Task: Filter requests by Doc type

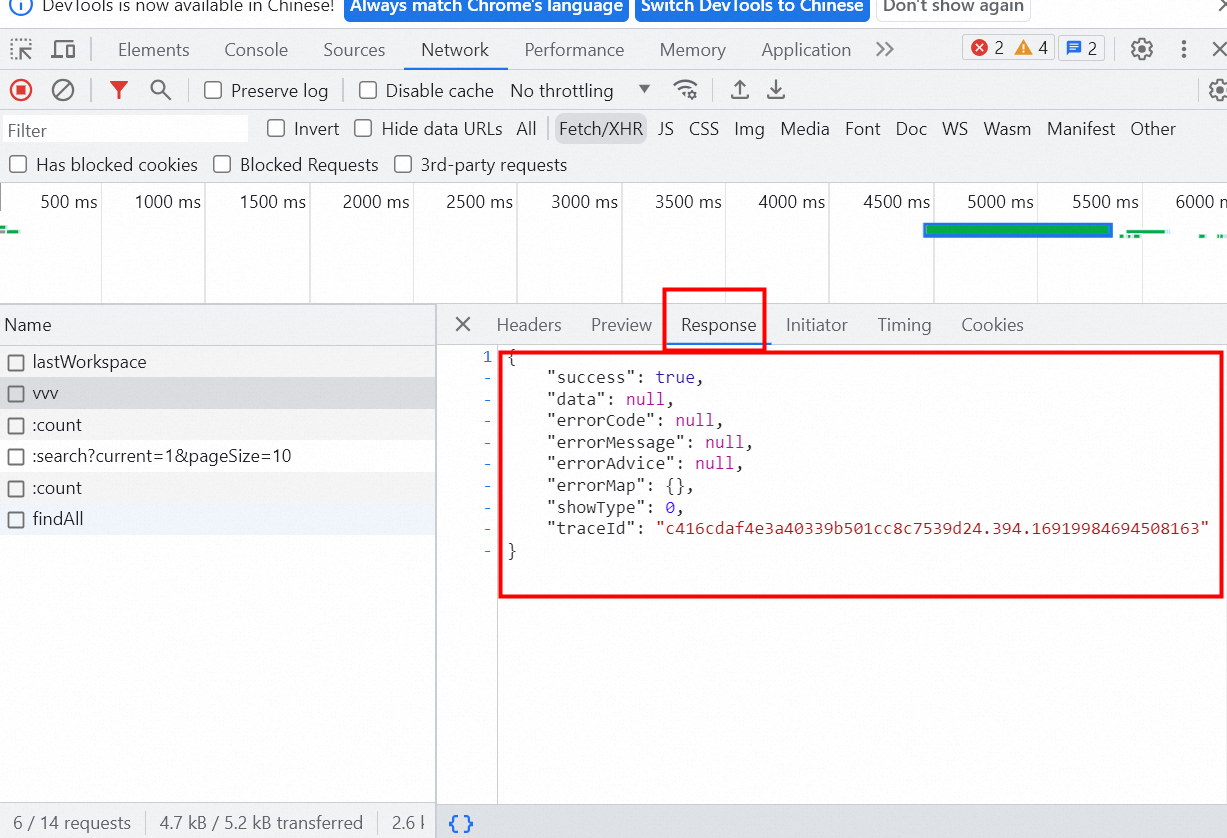Action: (x=911, y=128)
